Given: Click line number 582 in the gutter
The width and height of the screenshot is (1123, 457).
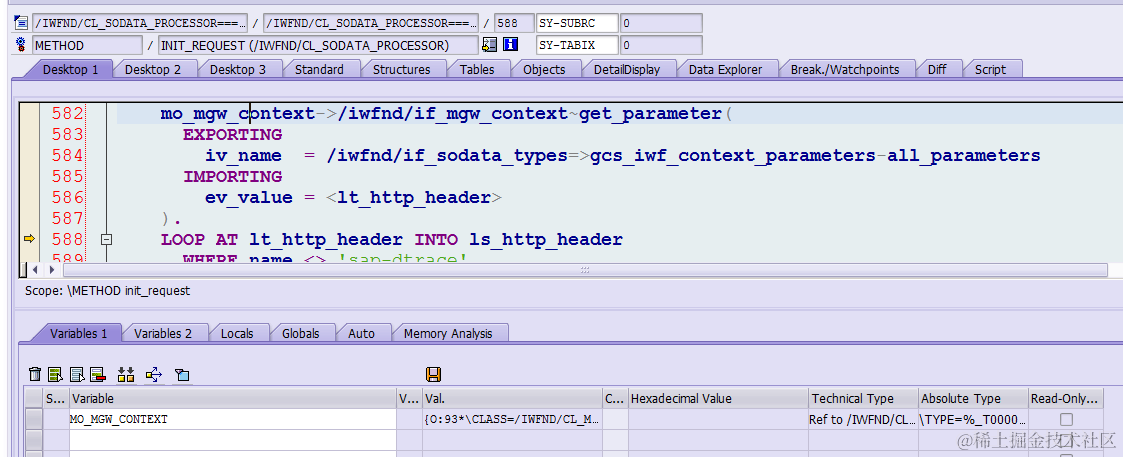Looking at the screenshot, I should click(x=67, y=114).
